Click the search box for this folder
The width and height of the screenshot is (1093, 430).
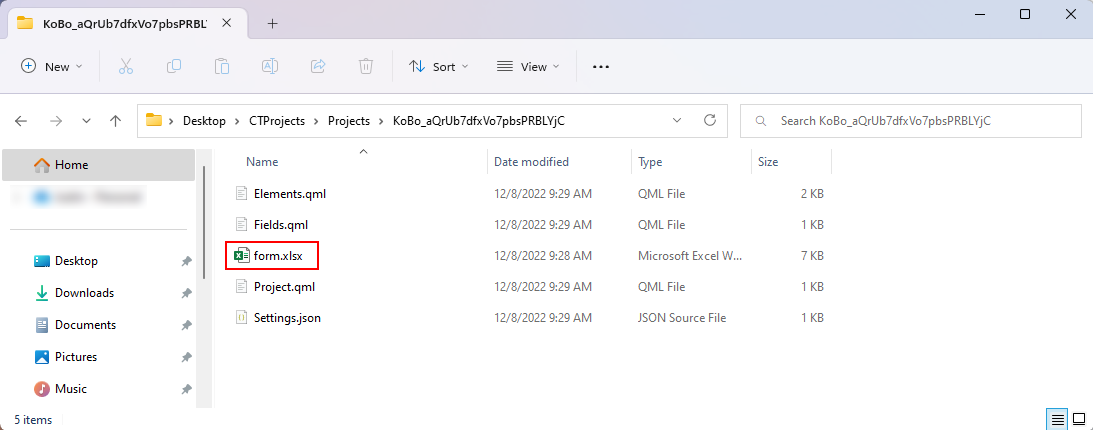point(910,120)
